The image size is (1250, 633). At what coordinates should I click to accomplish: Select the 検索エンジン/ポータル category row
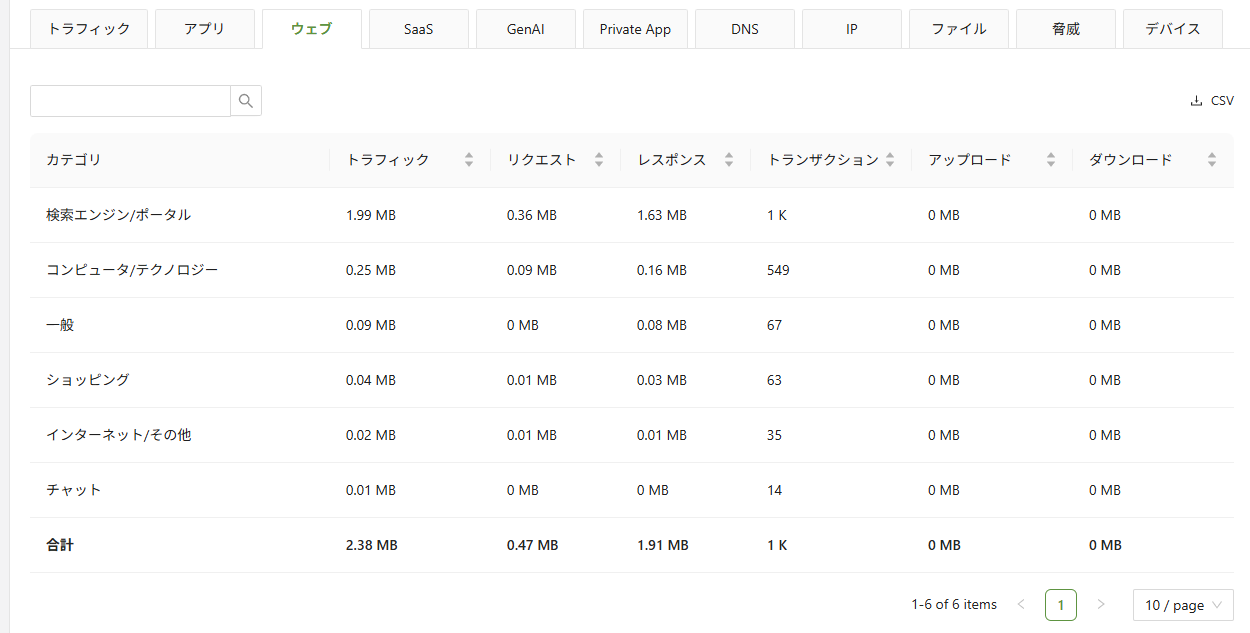click(118, 215)
